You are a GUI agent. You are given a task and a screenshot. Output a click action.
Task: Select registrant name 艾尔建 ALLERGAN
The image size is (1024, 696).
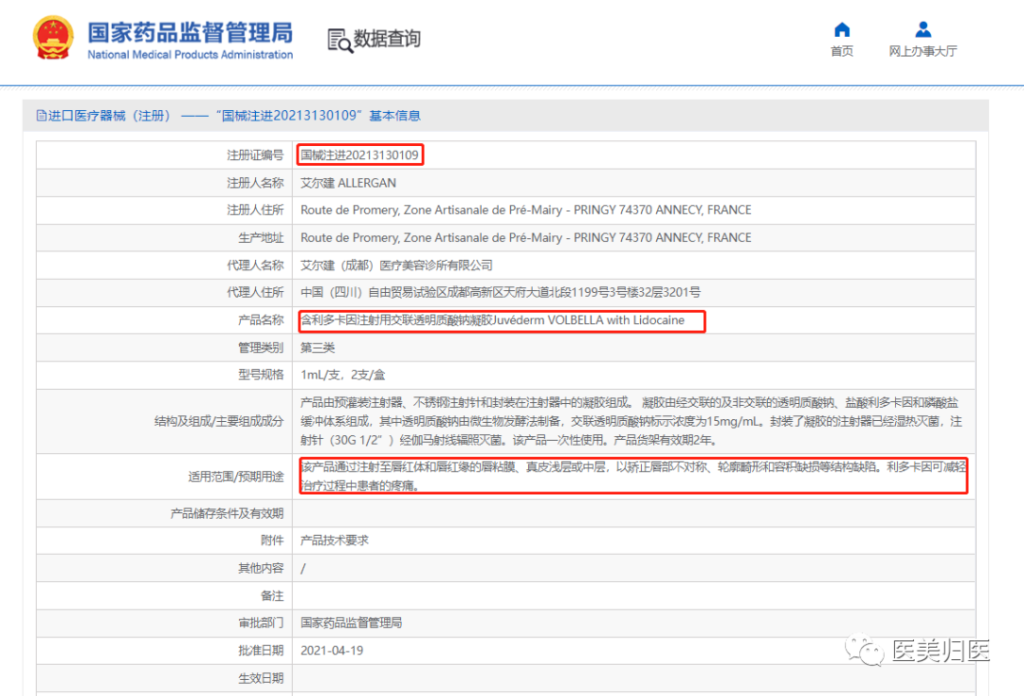point(348,183)
